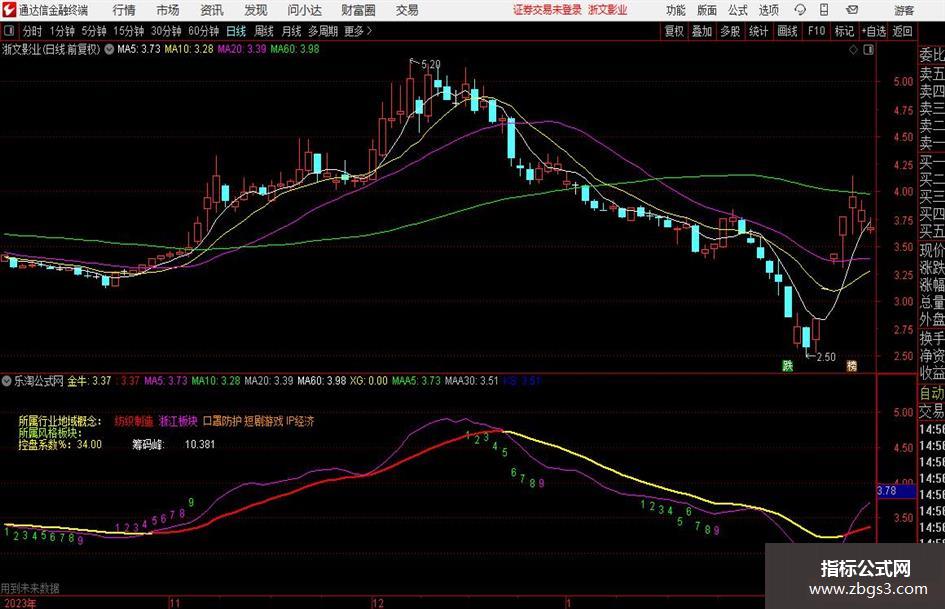Open the mobile phone icon
This screenshot has height=609, width=945.
pyautogui.click(x=824, y=10)
